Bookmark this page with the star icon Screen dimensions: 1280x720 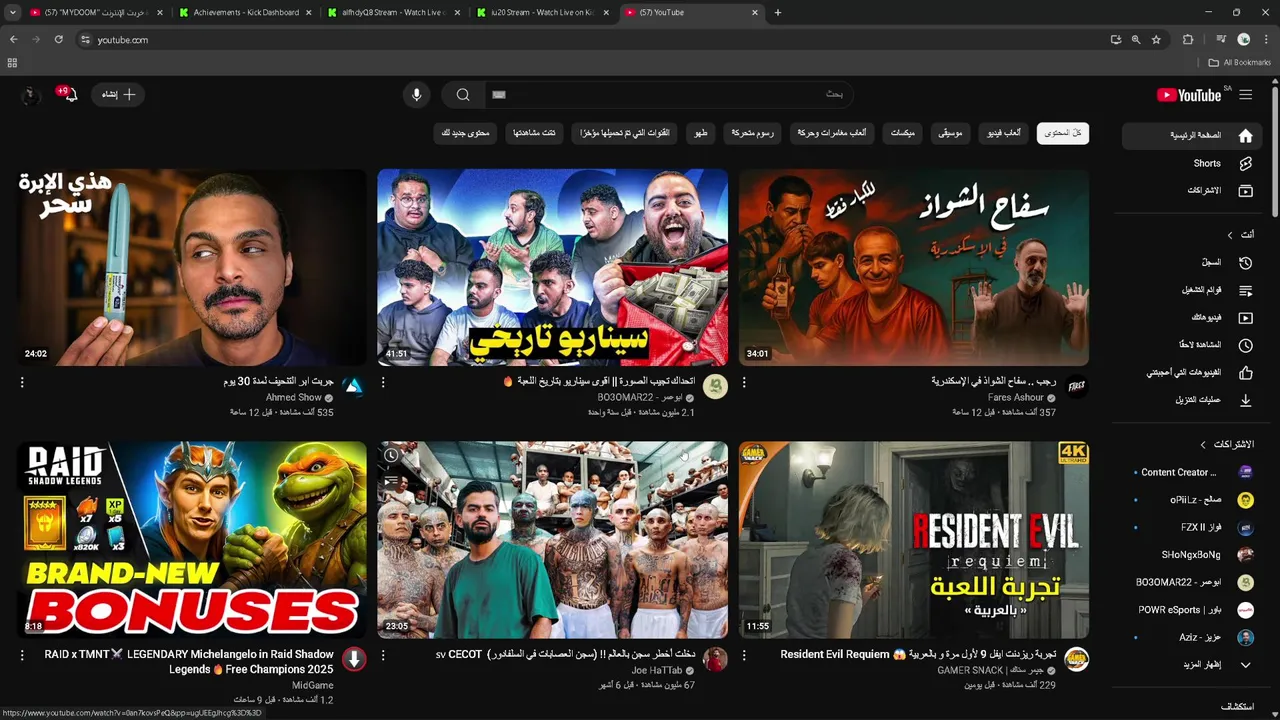tap(1156, 39)
